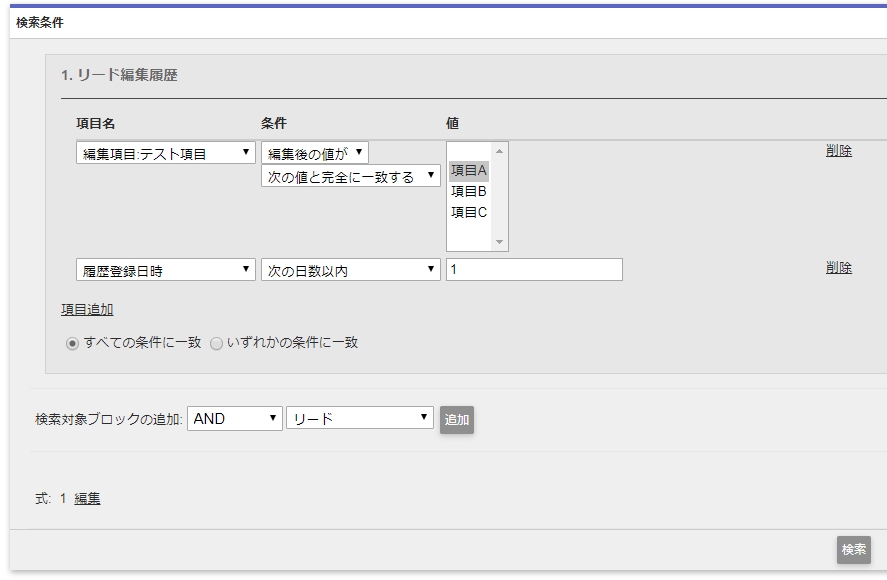This screenshot has height=580, width=887.
Task: Click the 検索条件 panel header
Action: pyautogui.click(x=40, y=23)
